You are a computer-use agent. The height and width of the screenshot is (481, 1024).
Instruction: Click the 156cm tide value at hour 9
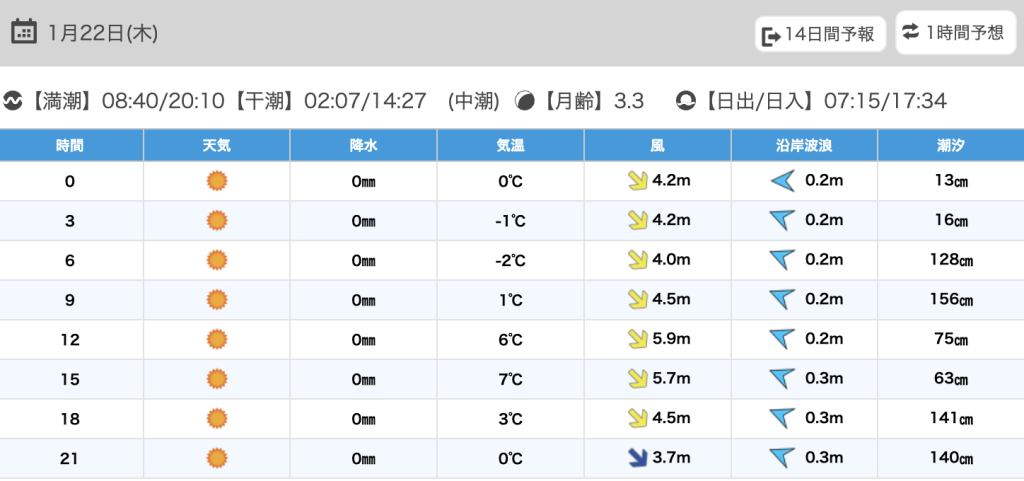point(950,300)
